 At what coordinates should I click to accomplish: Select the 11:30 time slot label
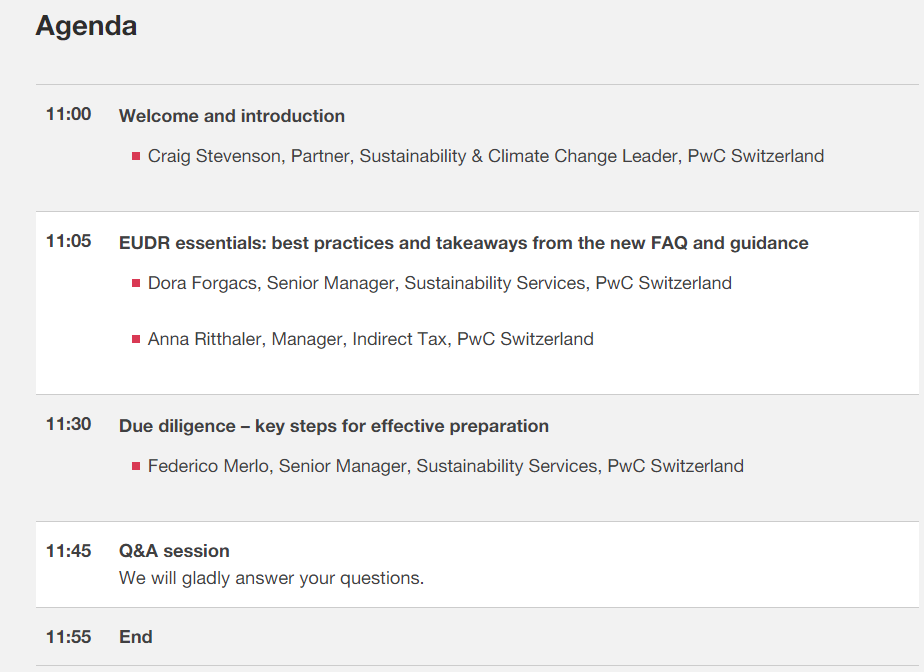(68, 424)
